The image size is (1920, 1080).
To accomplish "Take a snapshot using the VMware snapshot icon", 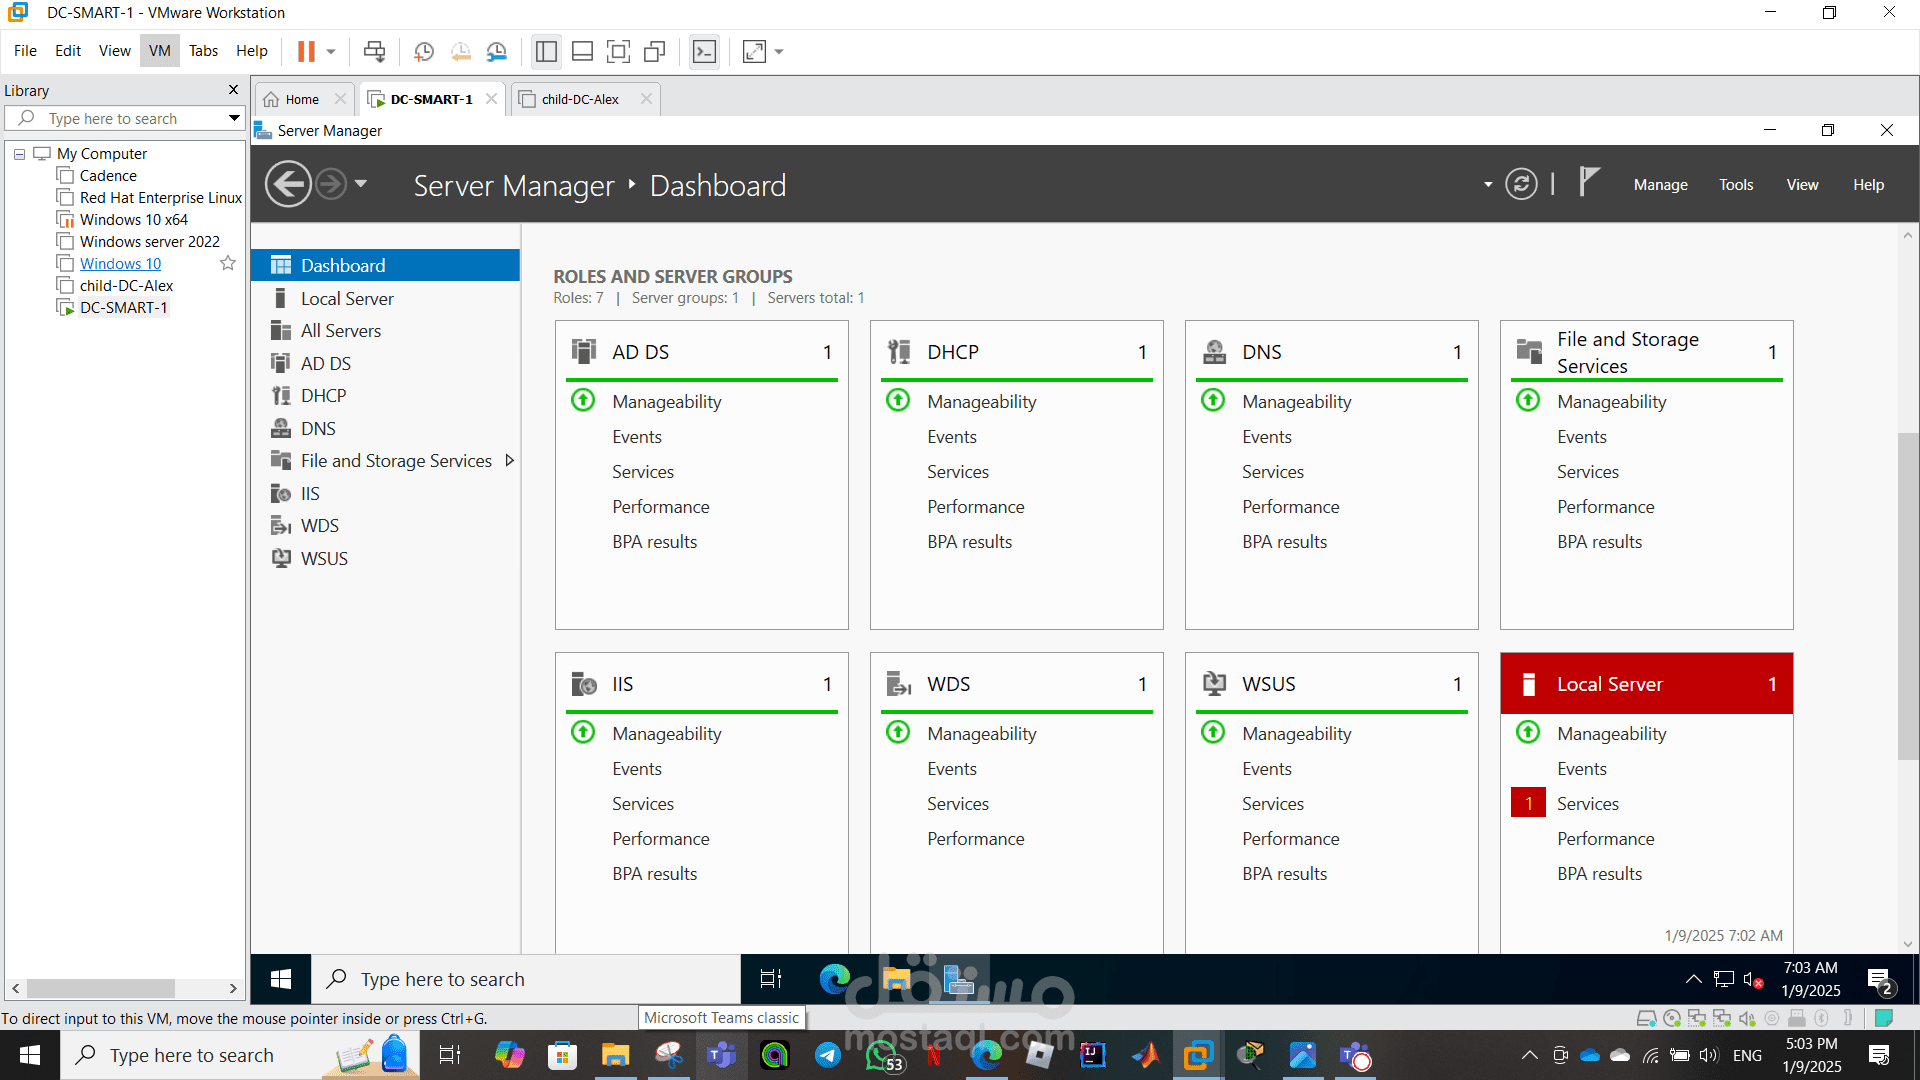I will (x=424, y=51).
